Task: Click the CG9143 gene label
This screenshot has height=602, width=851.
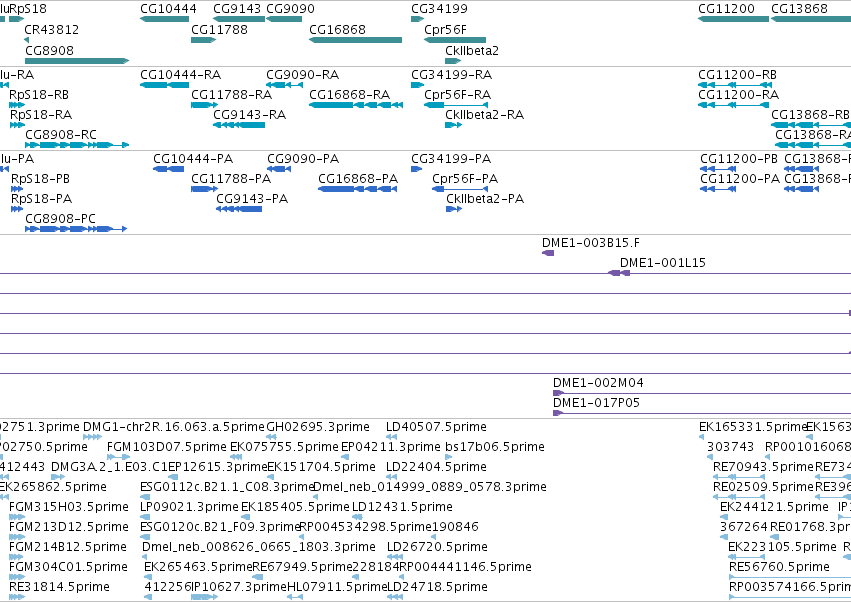Action: click(x=237, y=9)
